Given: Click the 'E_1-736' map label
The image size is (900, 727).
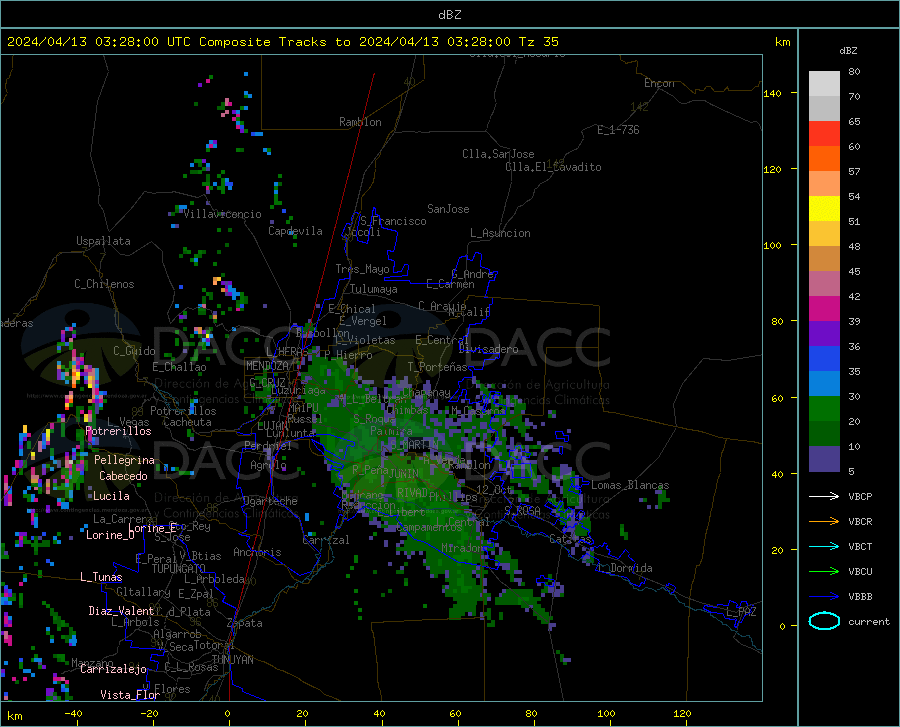Looking at the screenshot, I should point(618,130).
